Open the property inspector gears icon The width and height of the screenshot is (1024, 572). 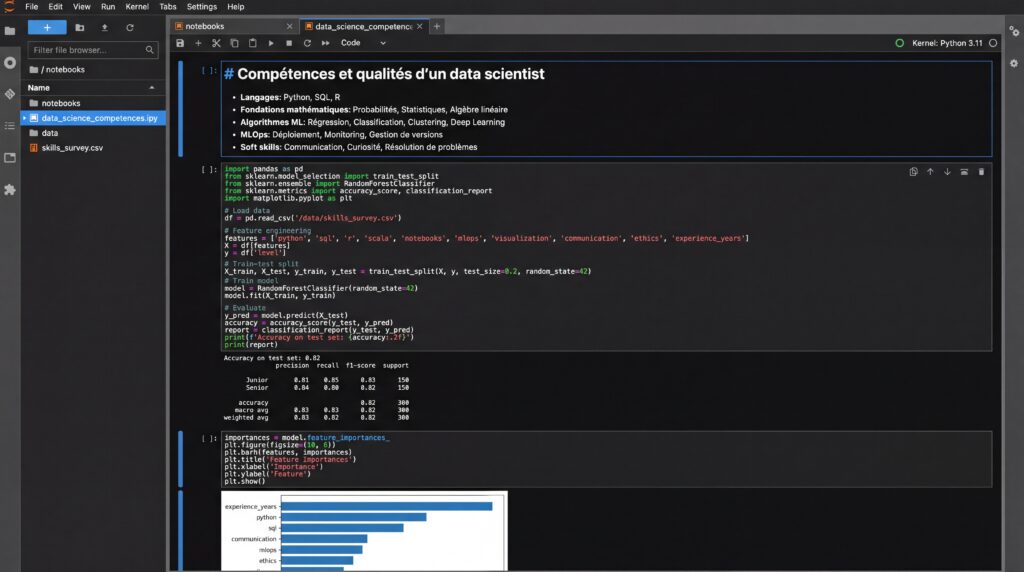1014,31
